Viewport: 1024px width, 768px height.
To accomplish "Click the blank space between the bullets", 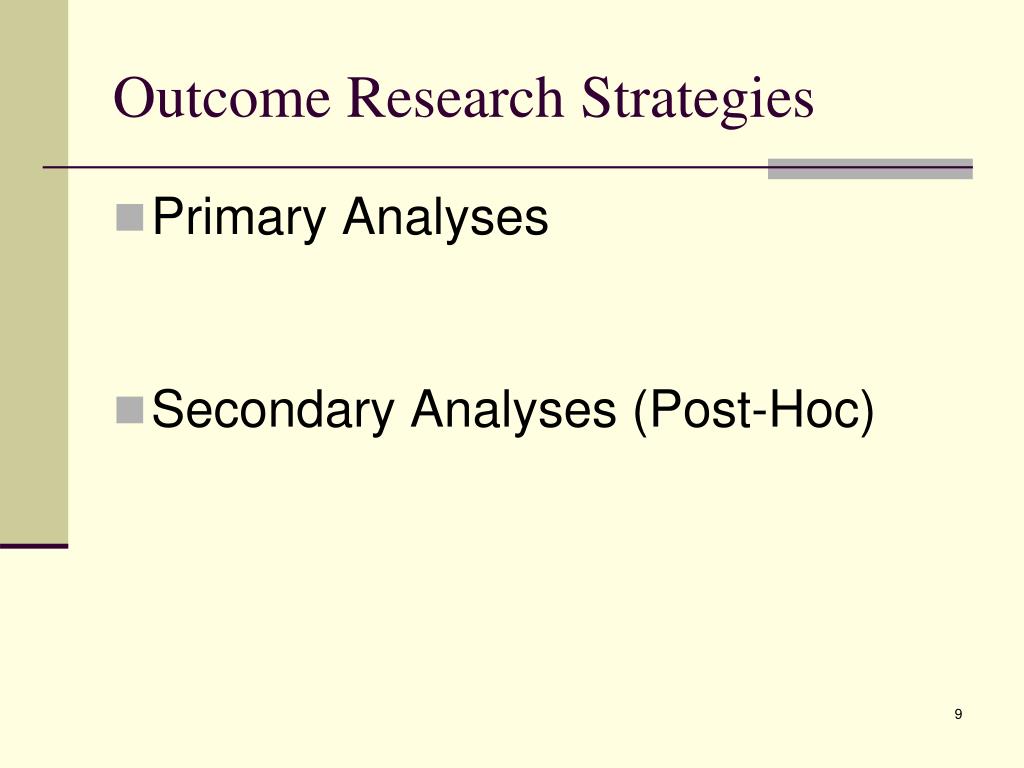I will (513, 313).
